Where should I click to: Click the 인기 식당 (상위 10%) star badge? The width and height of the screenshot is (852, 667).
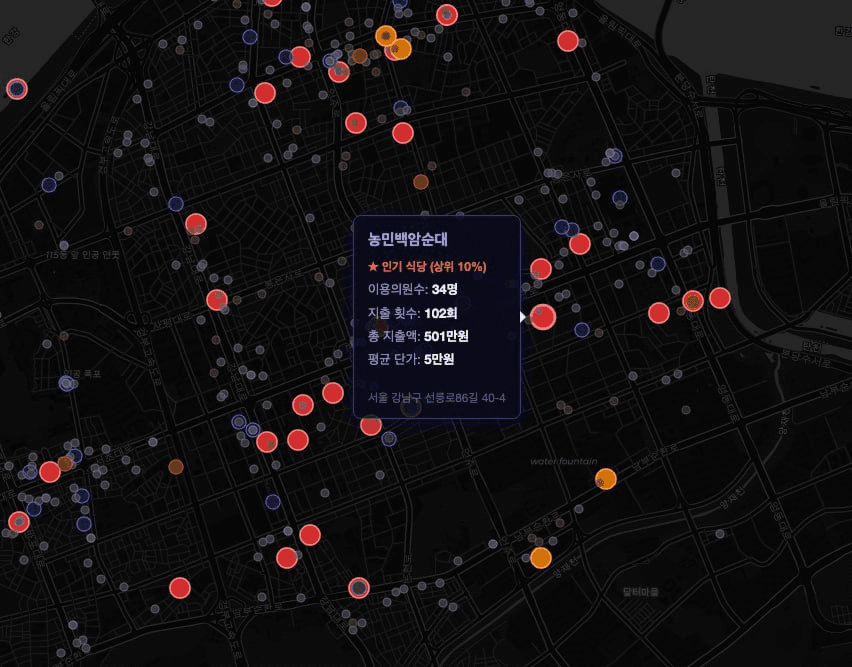[427, 267]
